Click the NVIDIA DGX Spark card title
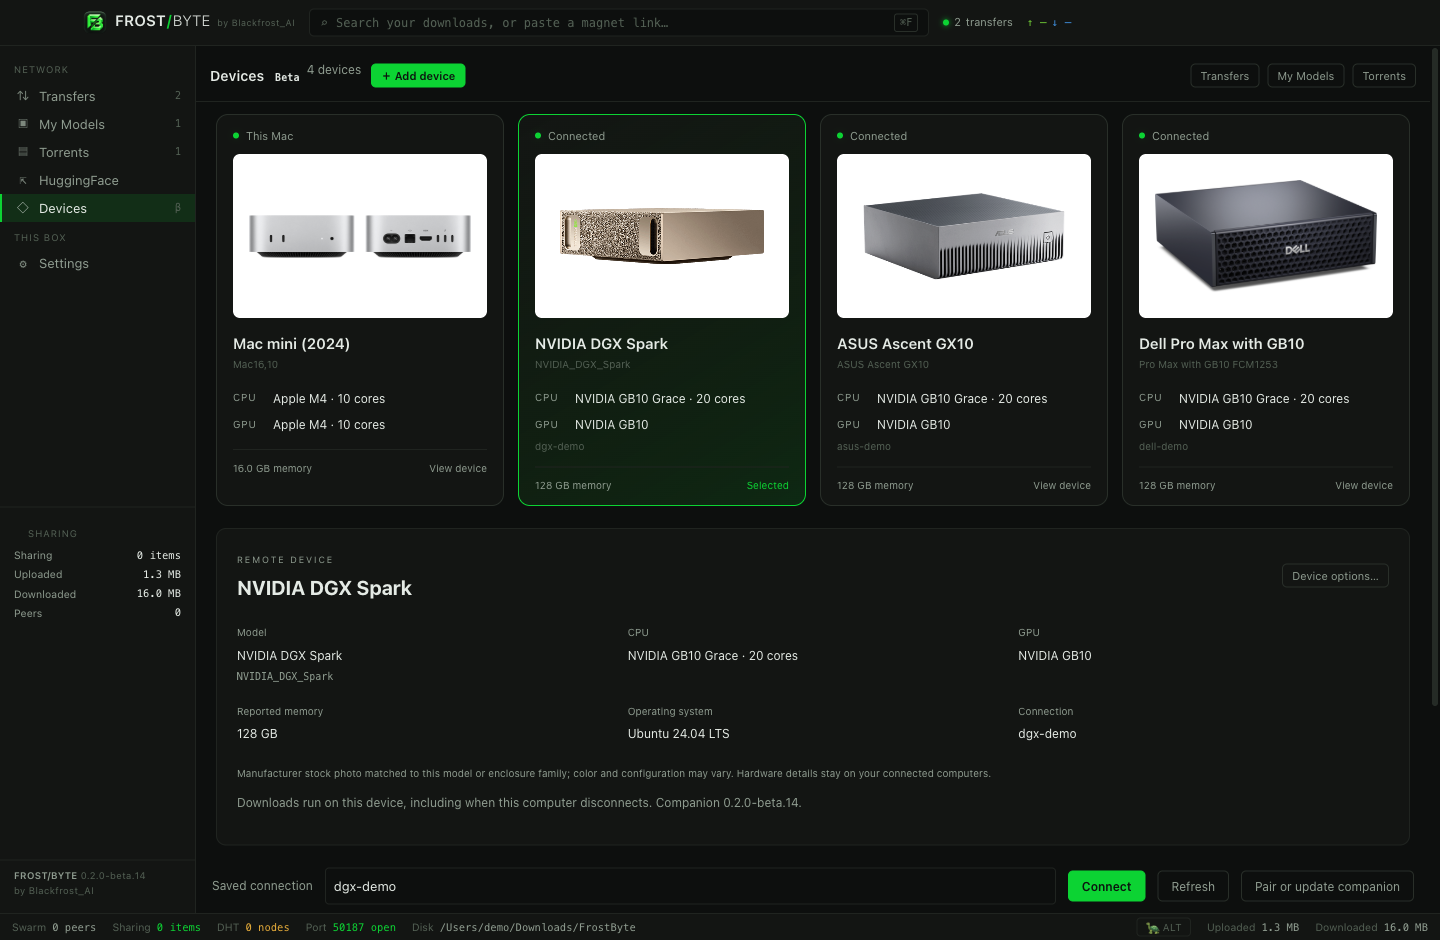This screenshot has width=1440, height=940. point(601,344)
